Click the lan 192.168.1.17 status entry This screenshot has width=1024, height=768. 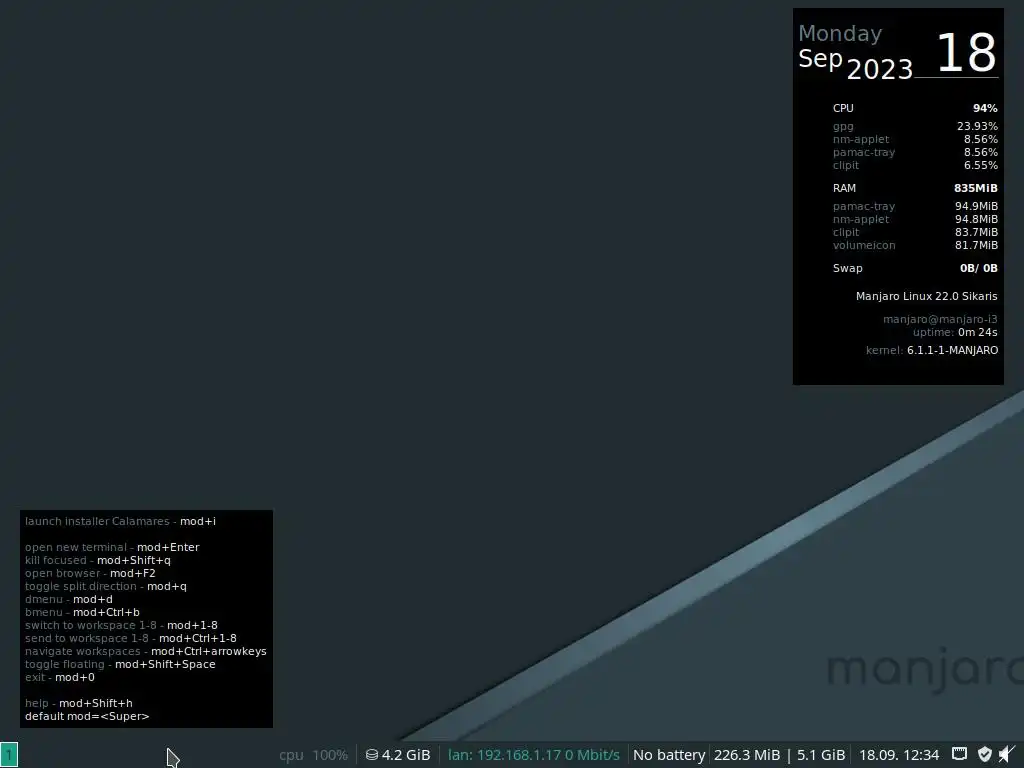click(x=534, y=755)
